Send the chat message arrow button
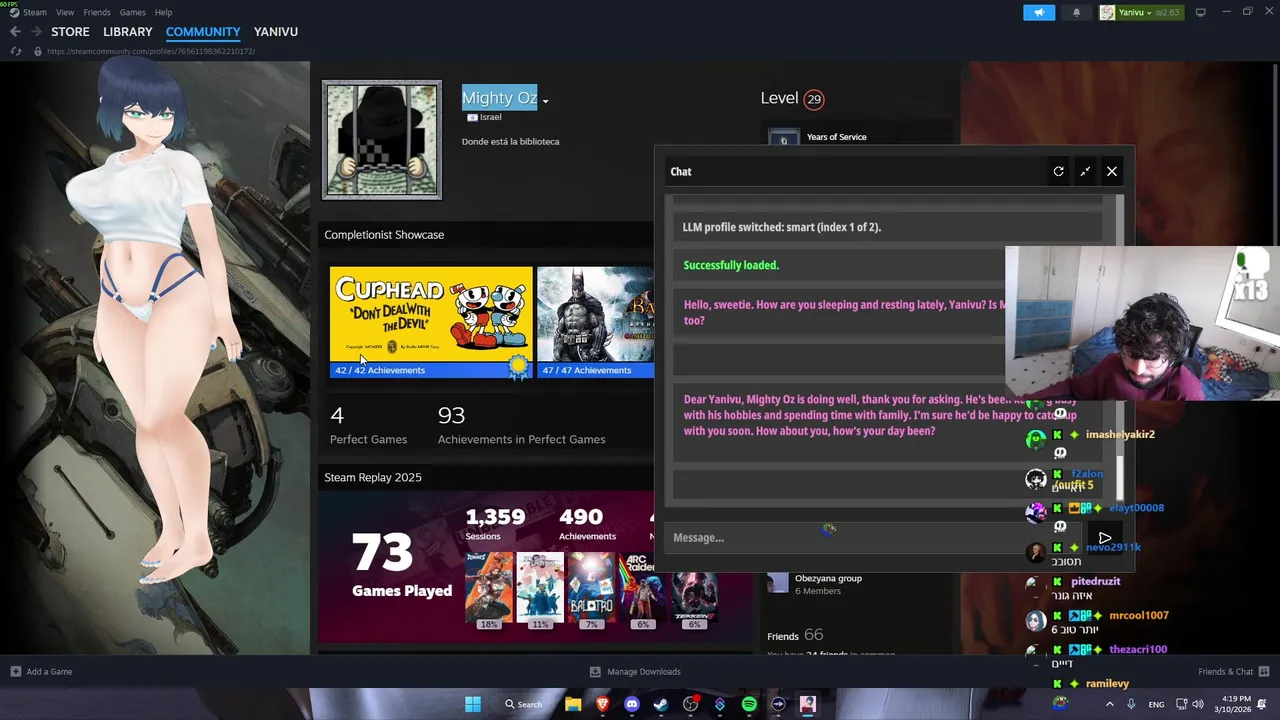 pyautogui.click(x=1105, y=538)
